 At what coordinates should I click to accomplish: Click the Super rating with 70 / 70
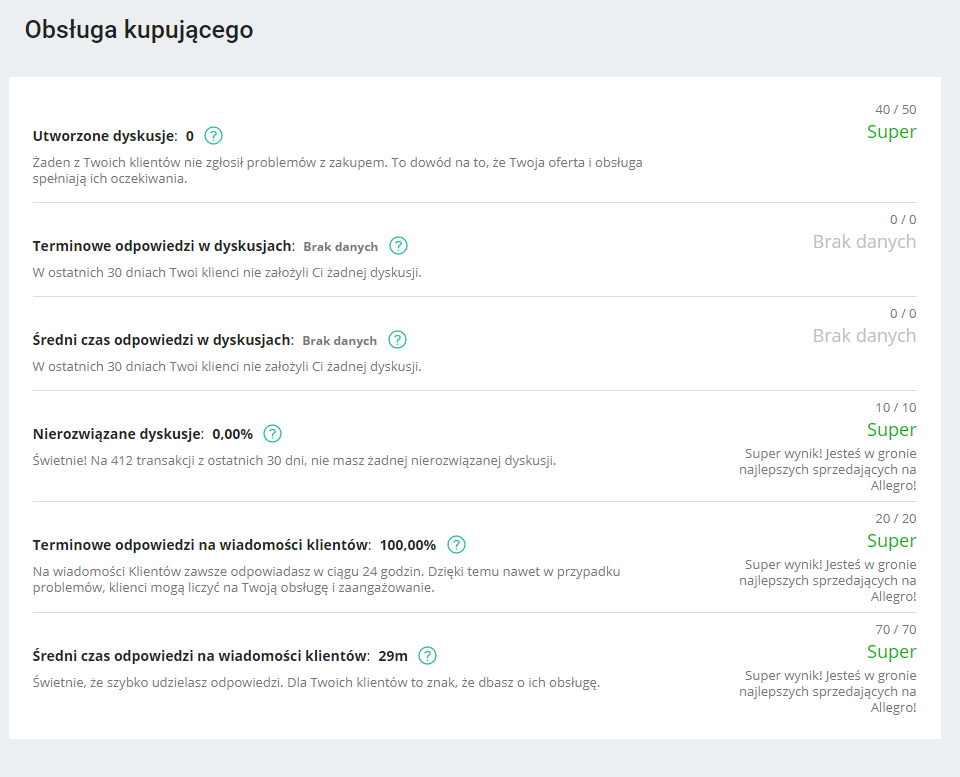[891, 651]
